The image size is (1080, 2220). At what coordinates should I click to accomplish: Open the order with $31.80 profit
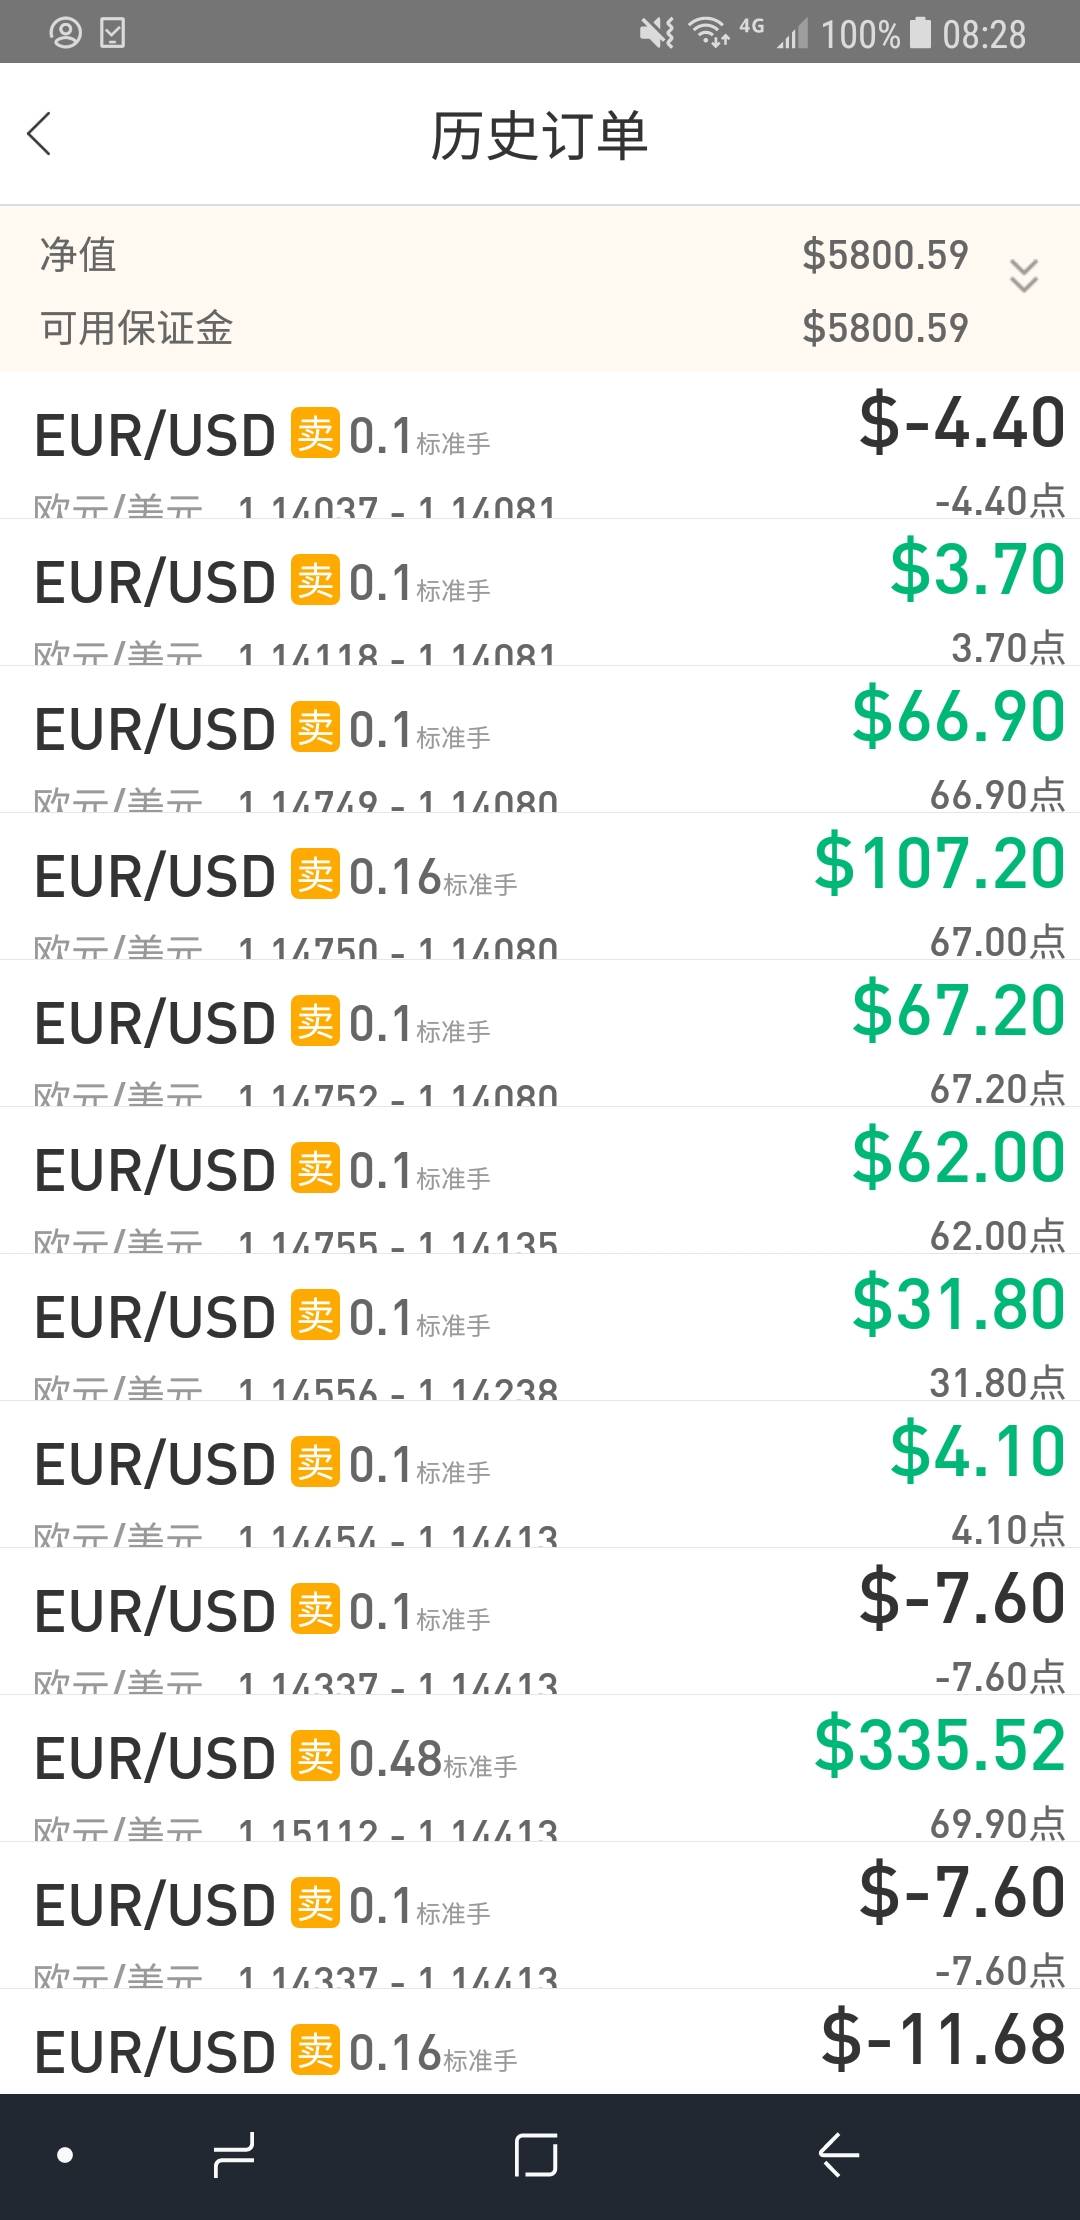pyautogui.click(x=540, y=1328)
